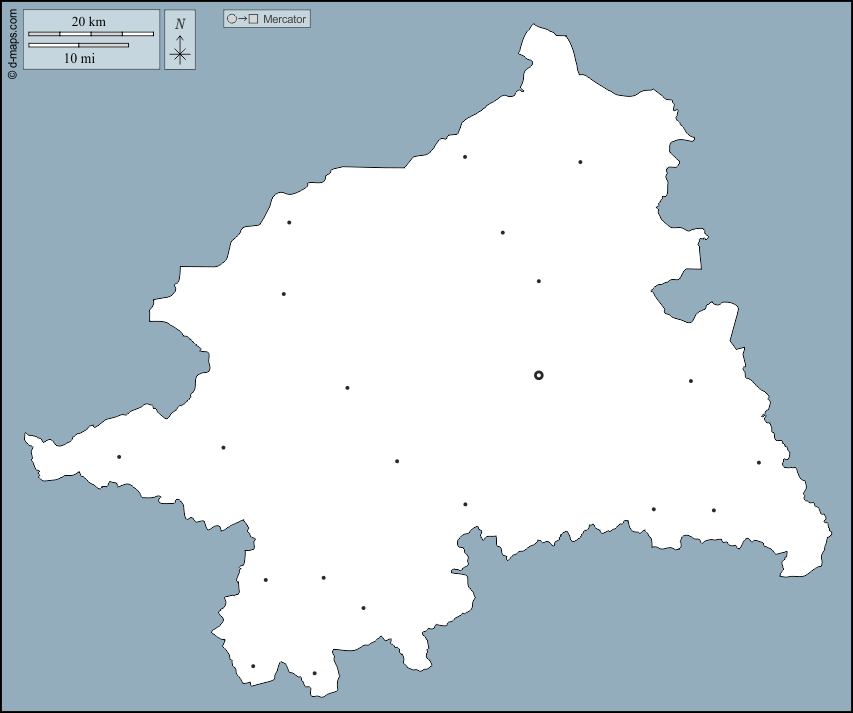Click the circle-to-square projection icon

pos(243,19)
